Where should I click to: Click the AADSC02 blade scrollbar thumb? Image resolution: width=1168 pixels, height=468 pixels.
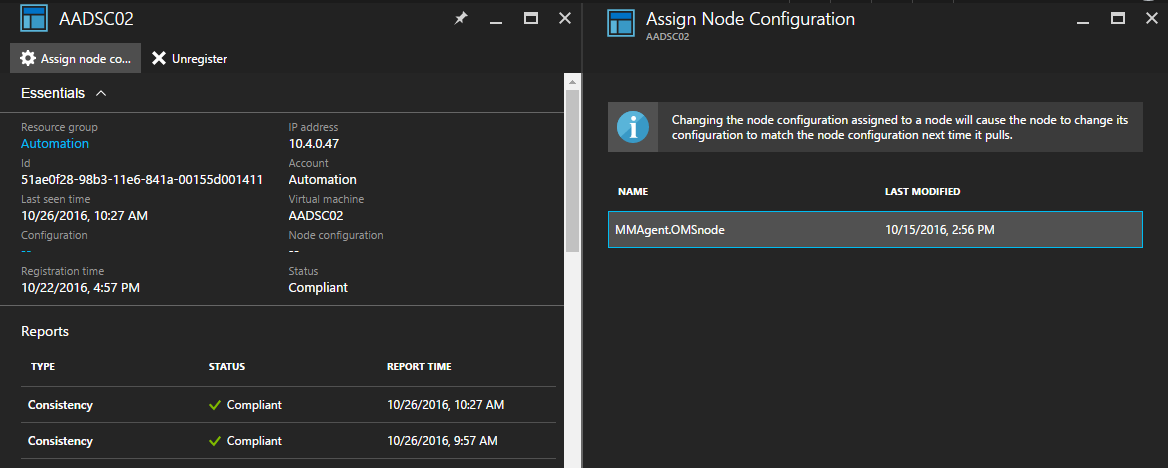(x=572, y=171)
